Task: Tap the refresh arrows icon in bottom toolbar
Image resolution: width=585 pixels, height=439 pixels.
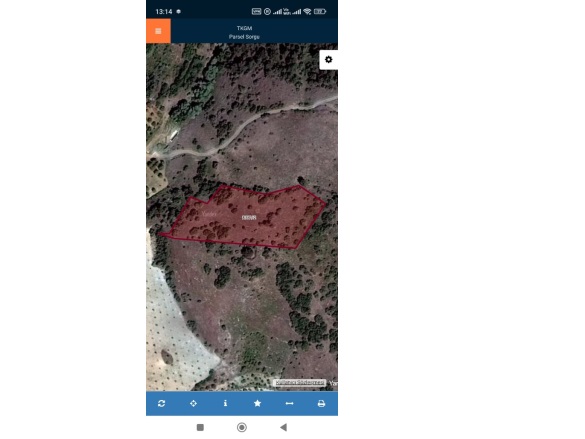Action: [162, 404]
